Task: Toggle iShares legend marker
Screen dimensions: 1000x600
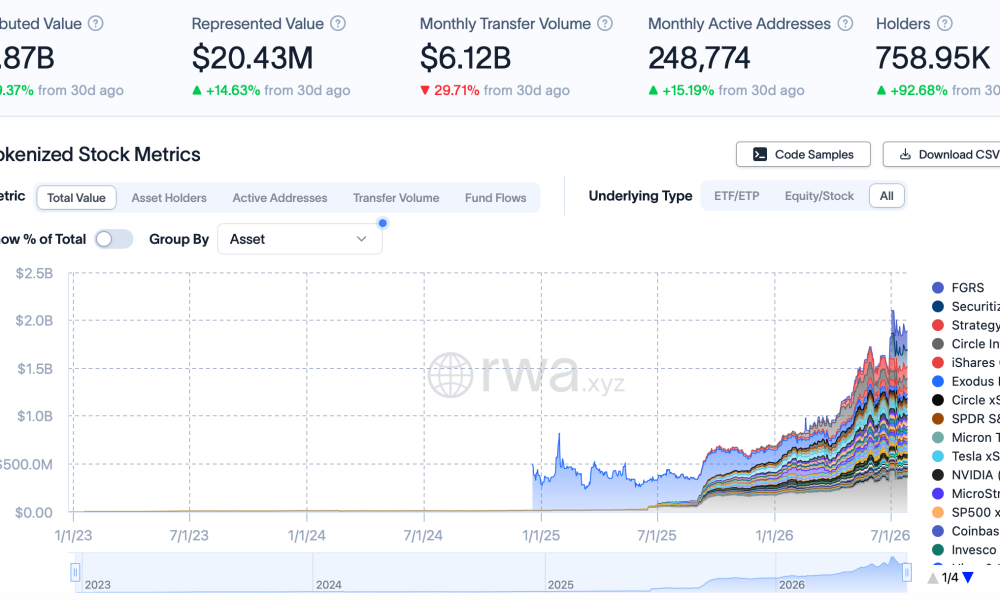Action: 938,363
